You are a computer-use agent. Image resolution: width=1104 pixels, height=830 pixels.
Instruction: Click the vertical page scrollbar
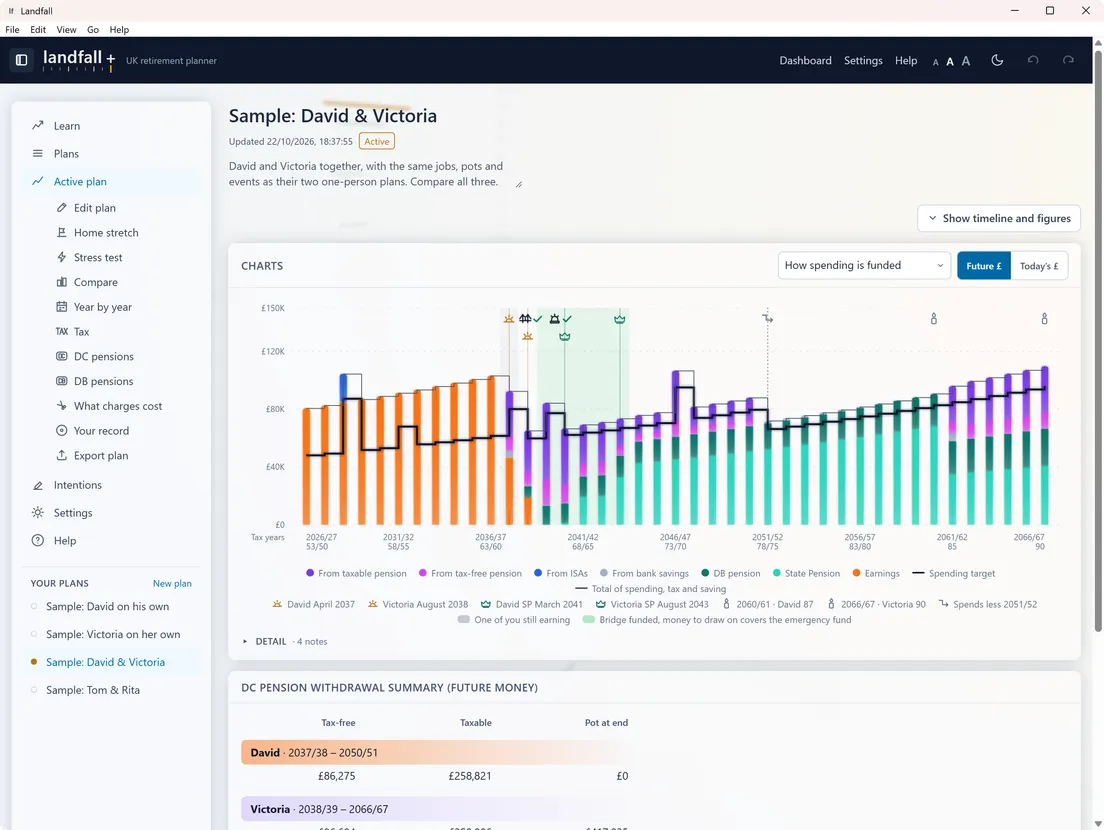(x=1098, y=340)
